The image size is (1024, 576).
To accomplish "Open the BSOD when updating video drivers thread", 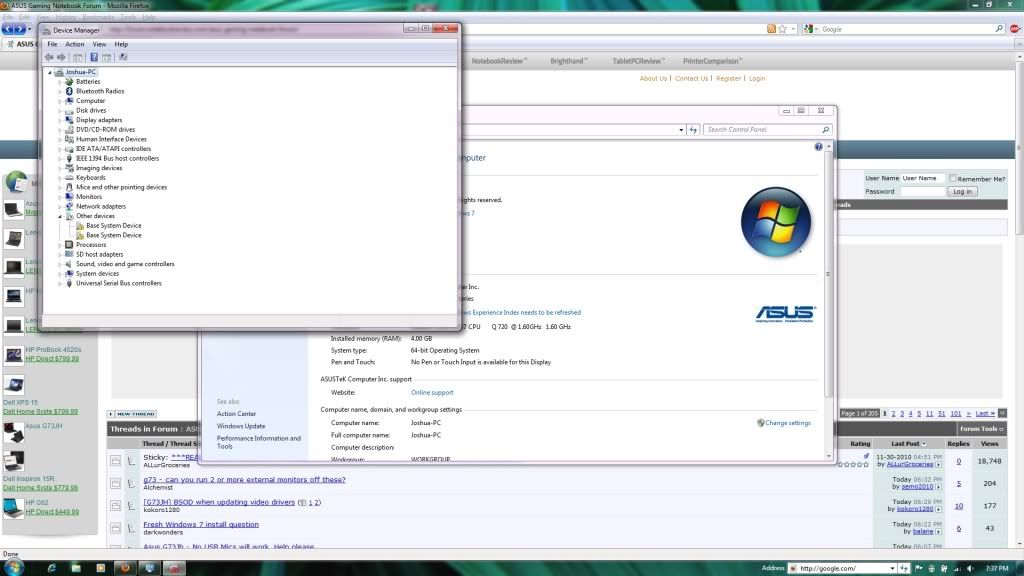I will tap(219, 502).
